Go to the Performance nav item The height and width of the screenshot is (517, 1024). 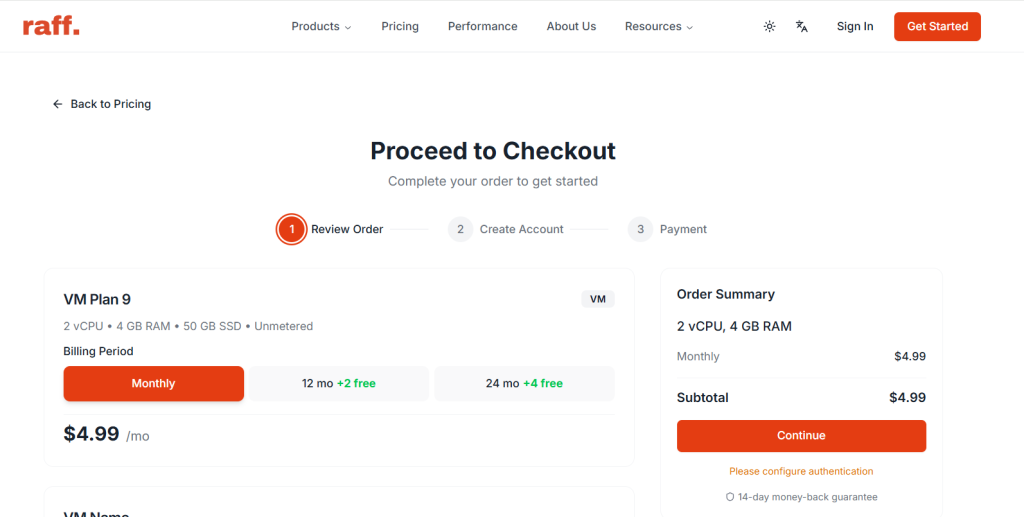(483, 27)
